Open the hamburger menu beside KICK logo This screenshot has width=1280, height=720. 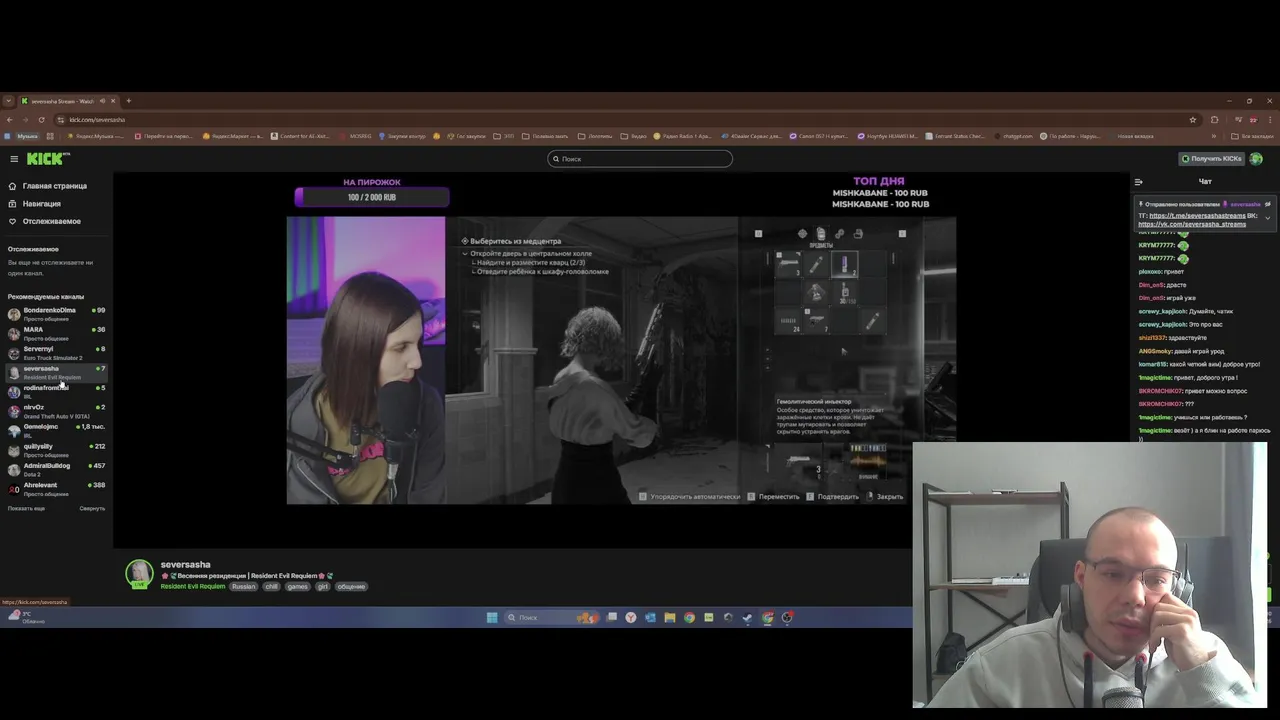pos(14,159)
